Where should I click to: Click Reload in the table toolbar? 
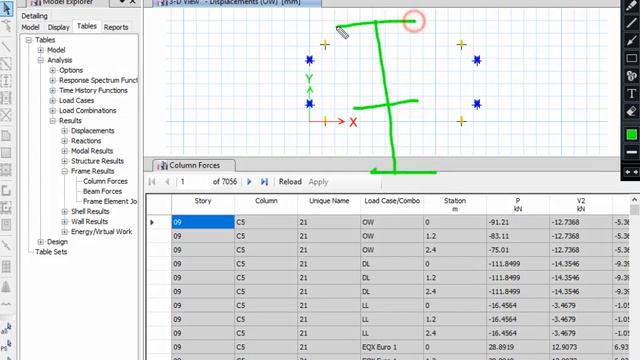[290, 182]
